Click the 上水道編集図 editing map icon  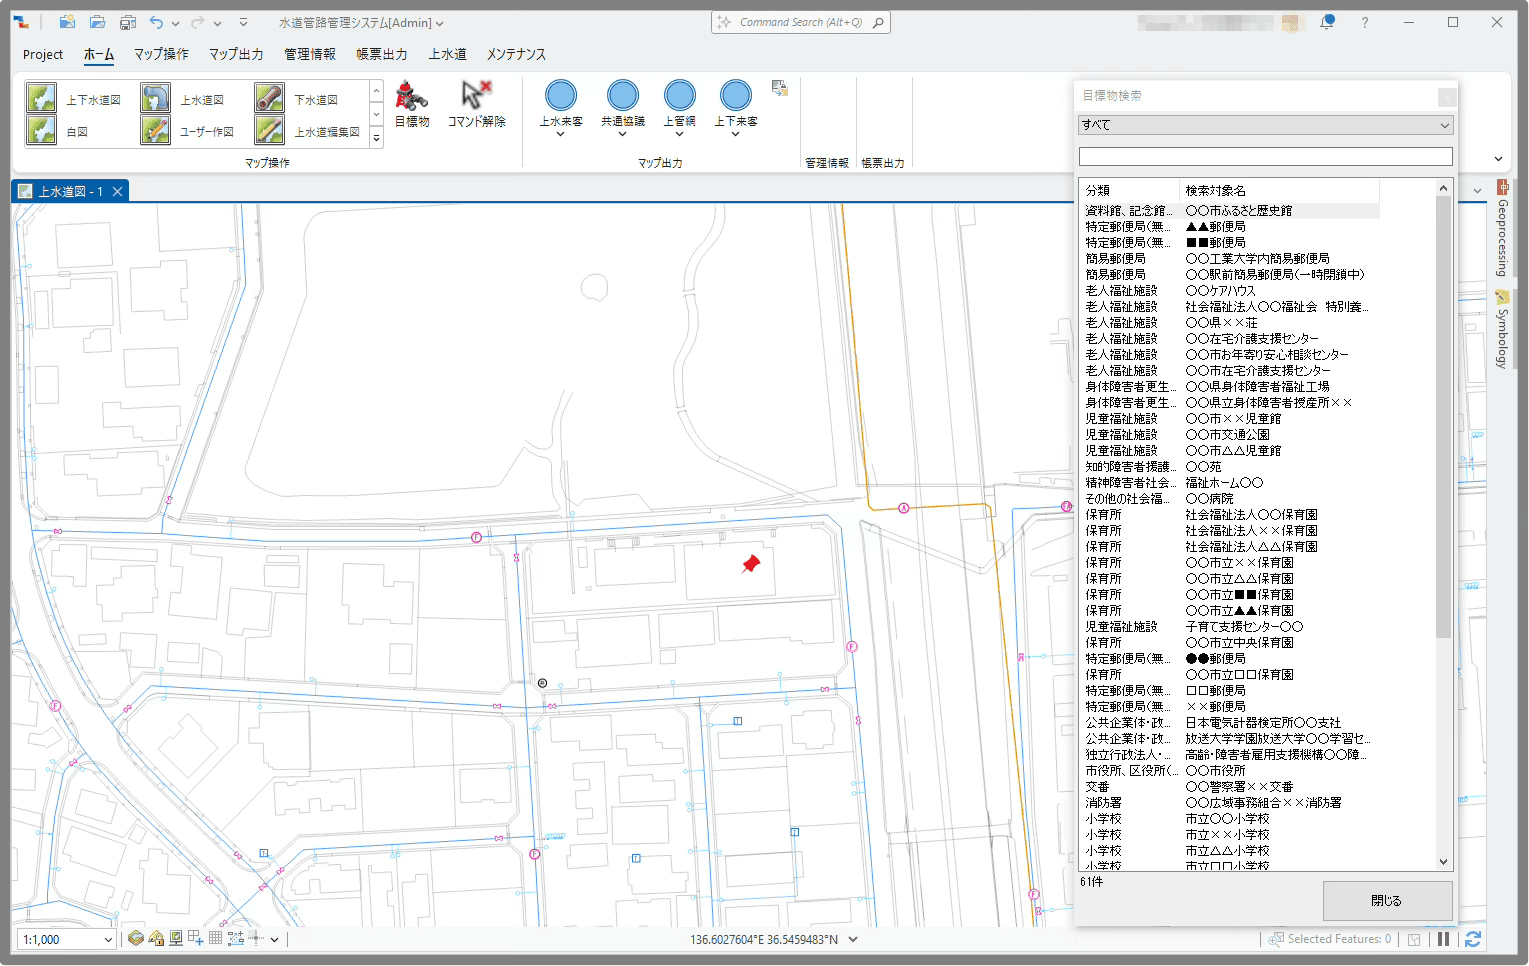270,131
